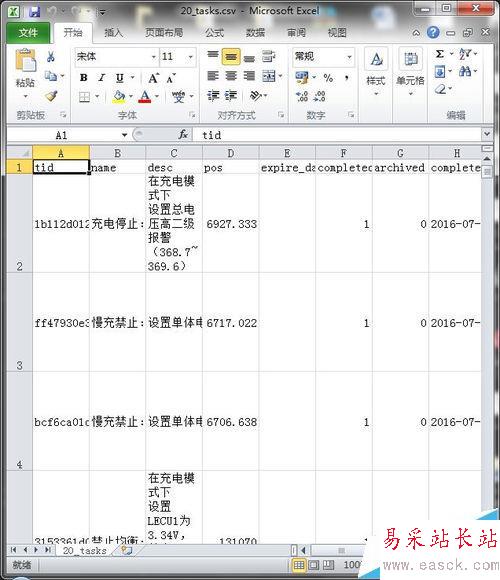Click Merge and Center icon
Screen dimensions: 500x580
tap(269, 76)
